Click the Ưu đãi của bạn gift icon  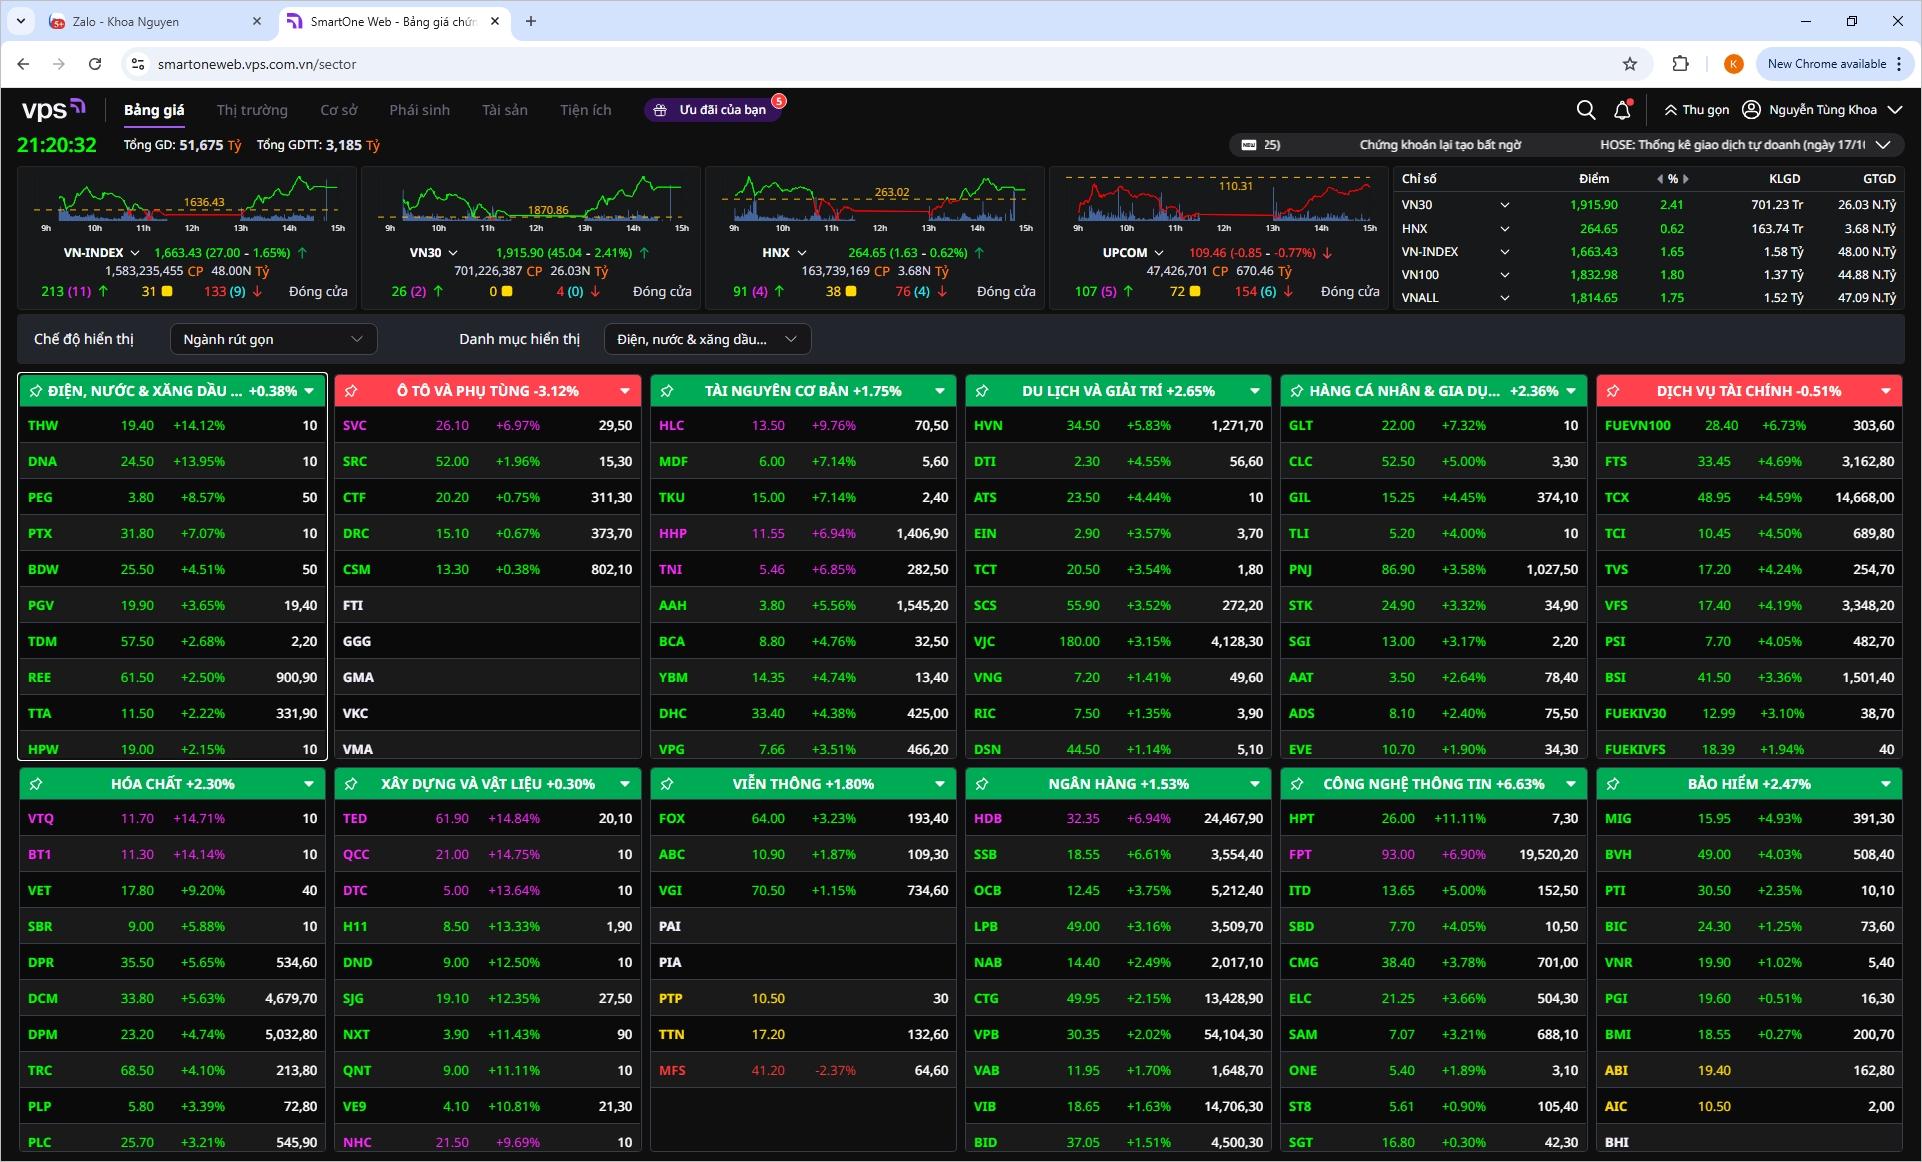[x=660, y=110]
